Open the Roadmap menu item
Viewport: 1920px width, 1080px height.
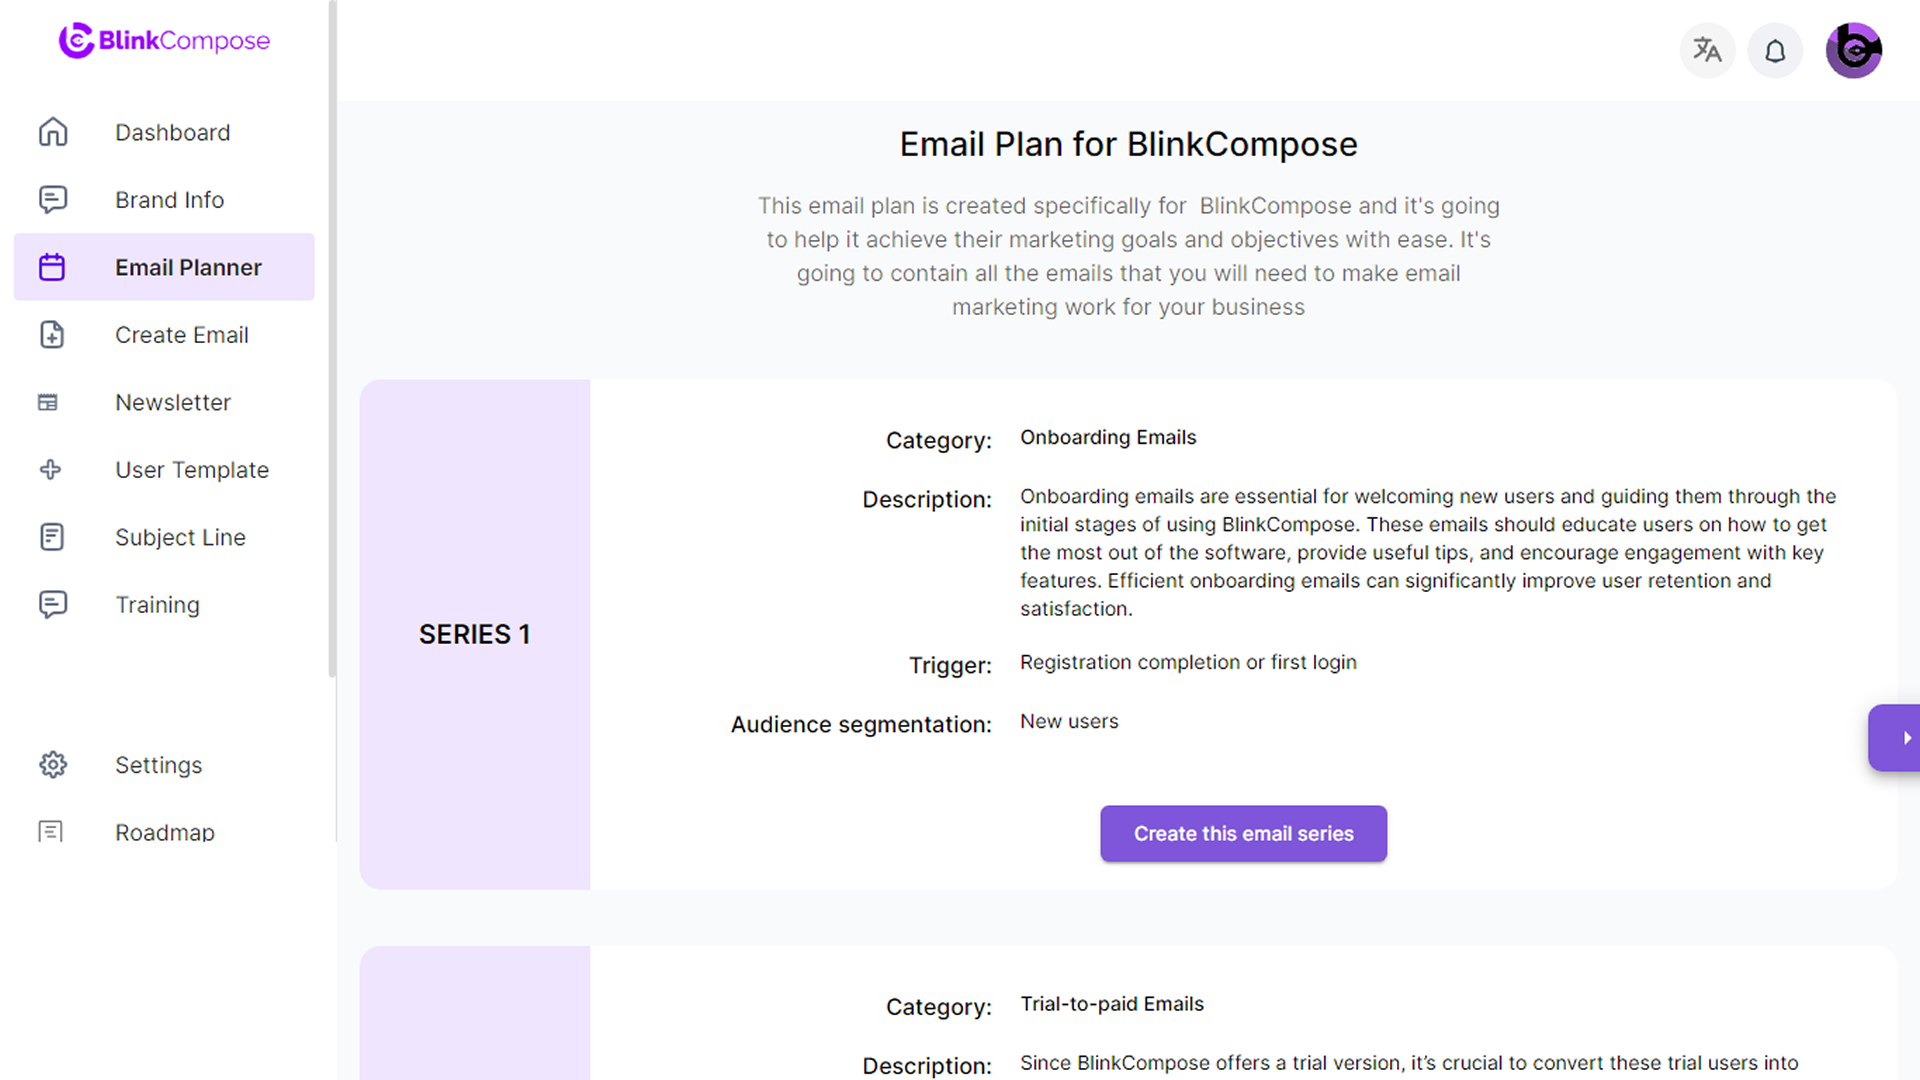[x=165, y=832]
